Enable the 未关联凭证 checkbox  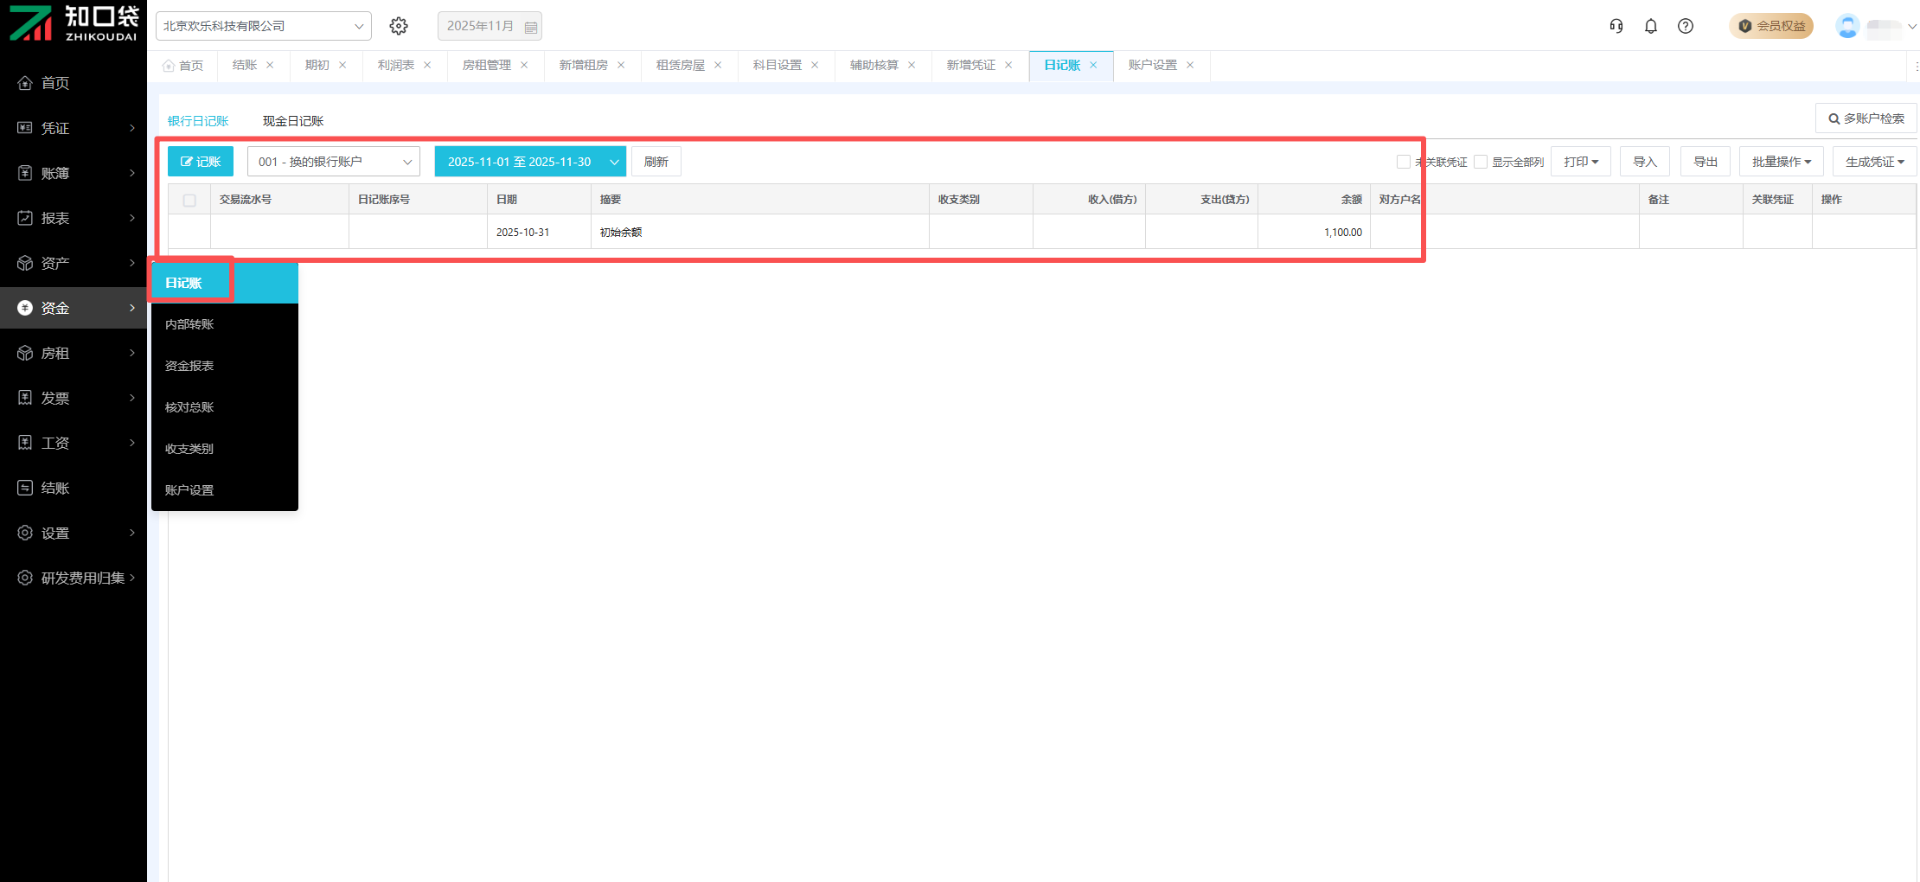(1403, 162)
